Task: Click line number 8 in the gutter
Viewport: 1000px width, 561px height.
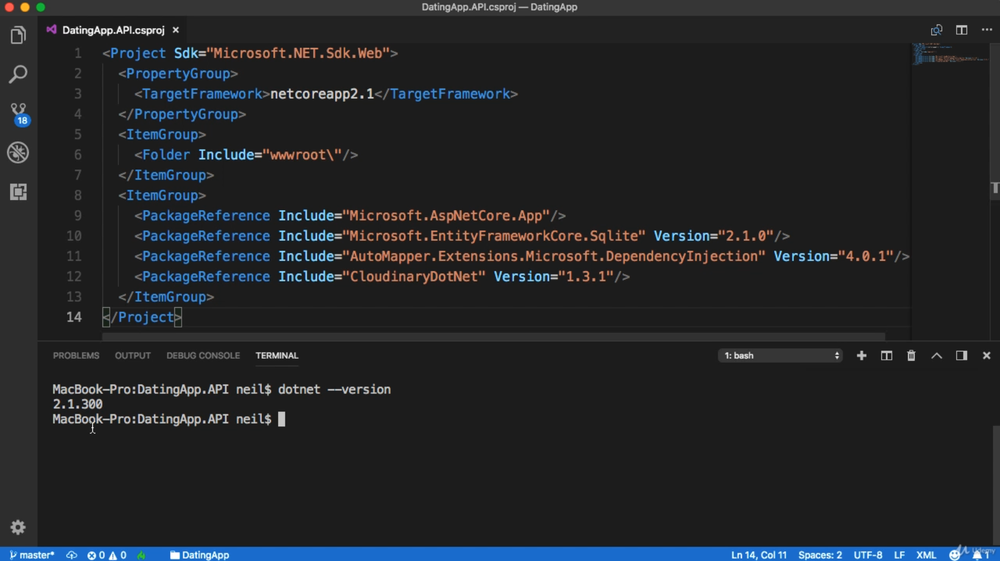Action: (77, 196)
